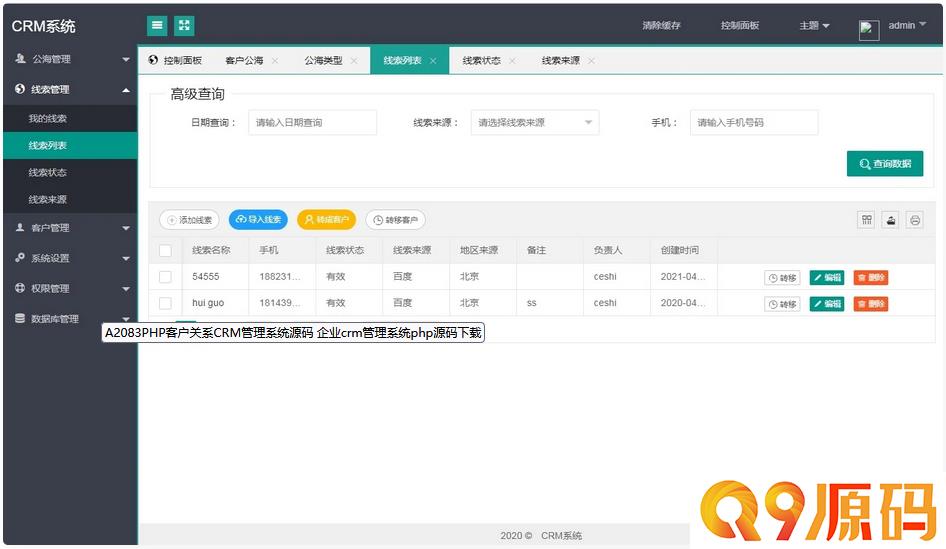
Task: Click the 权限管理 sidebar icon
Action: (20, 288)
